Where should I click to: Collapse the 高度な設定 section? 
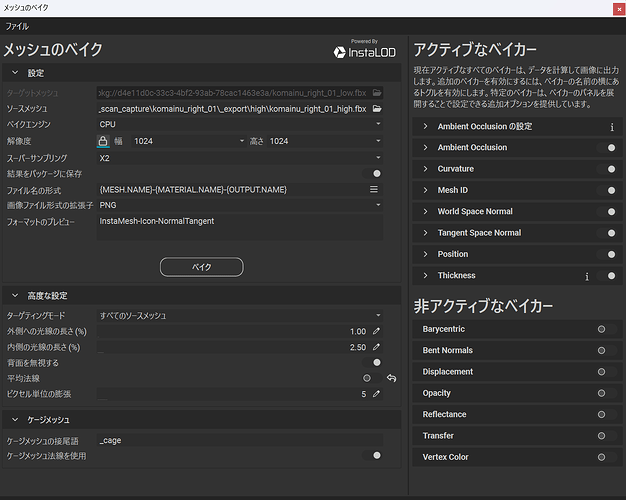(x=16, y=296)
